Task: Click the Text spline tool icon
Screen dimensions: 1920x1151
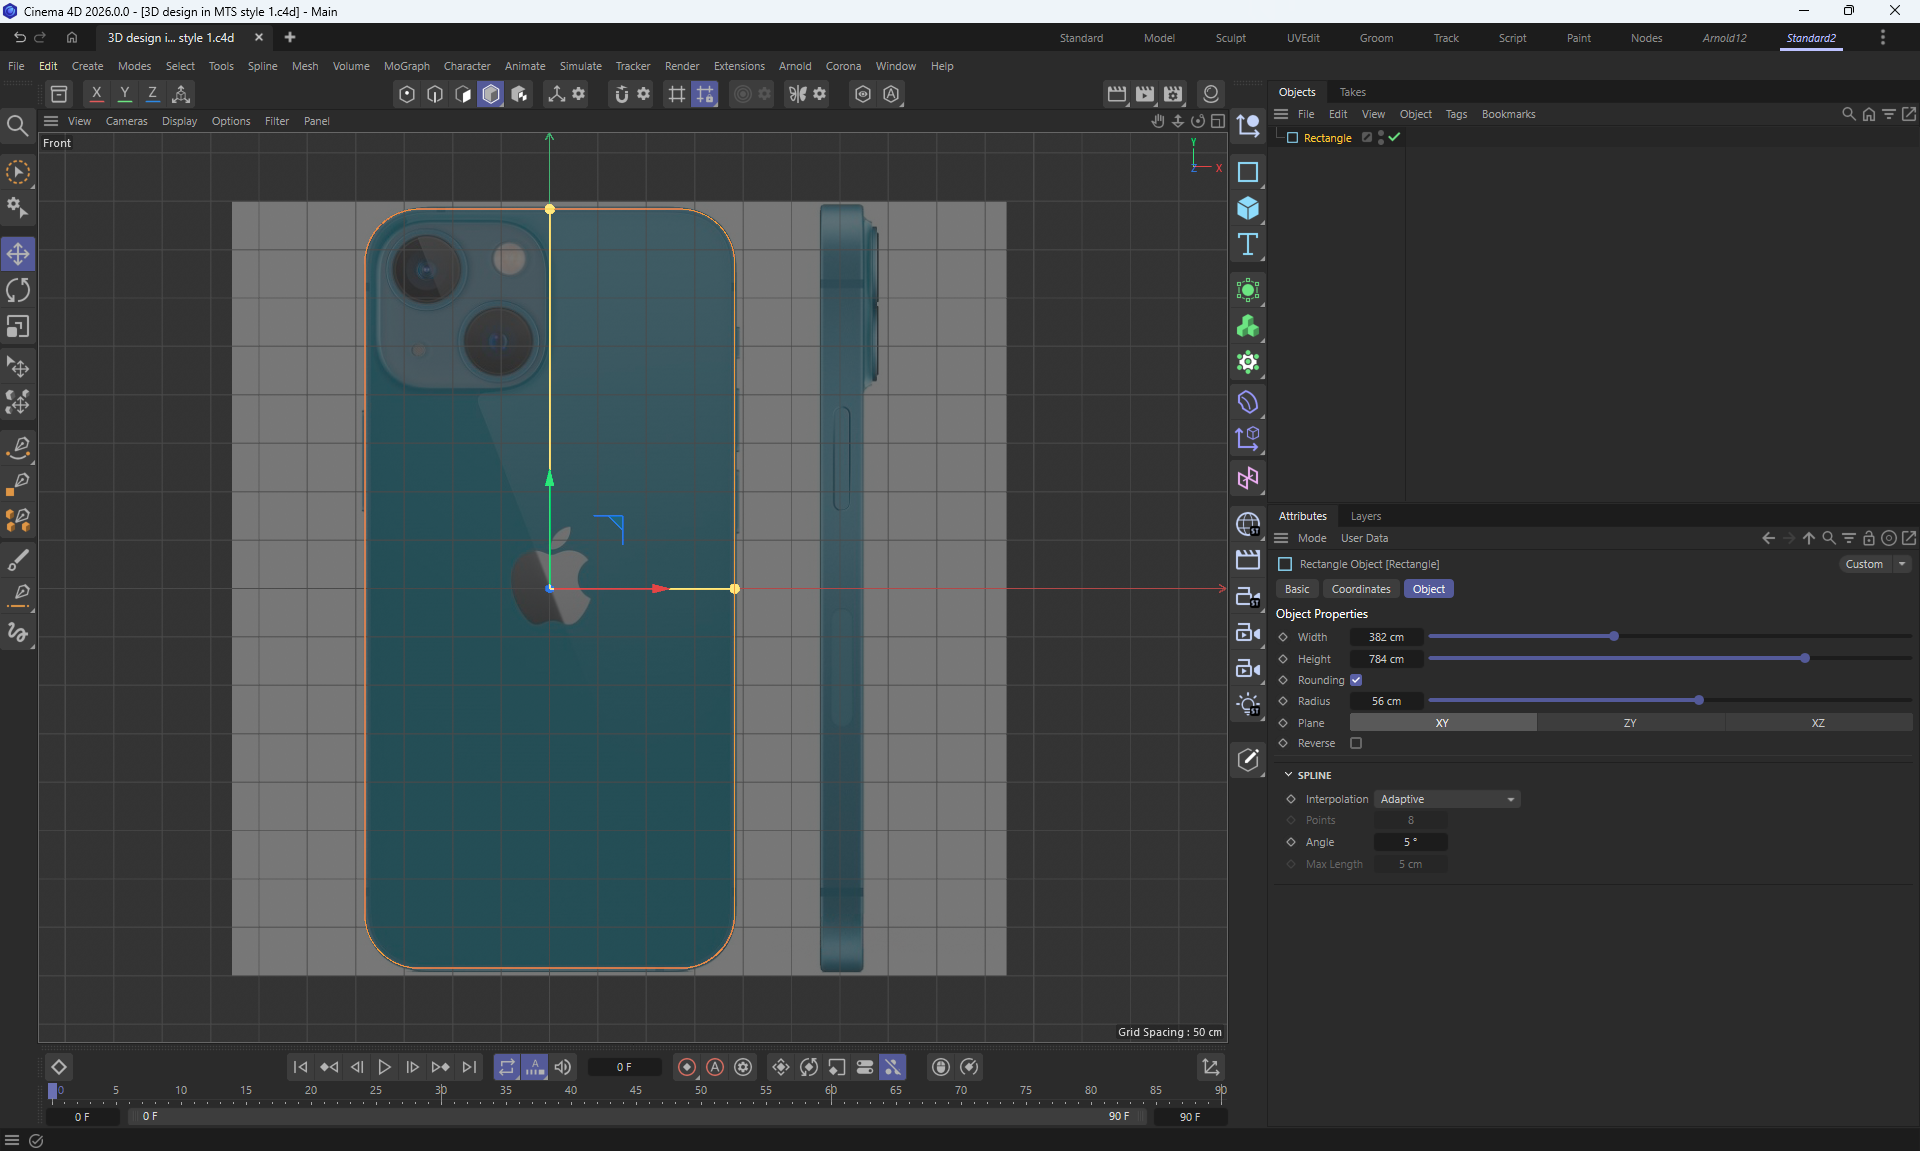Action: pos(1247,245)
